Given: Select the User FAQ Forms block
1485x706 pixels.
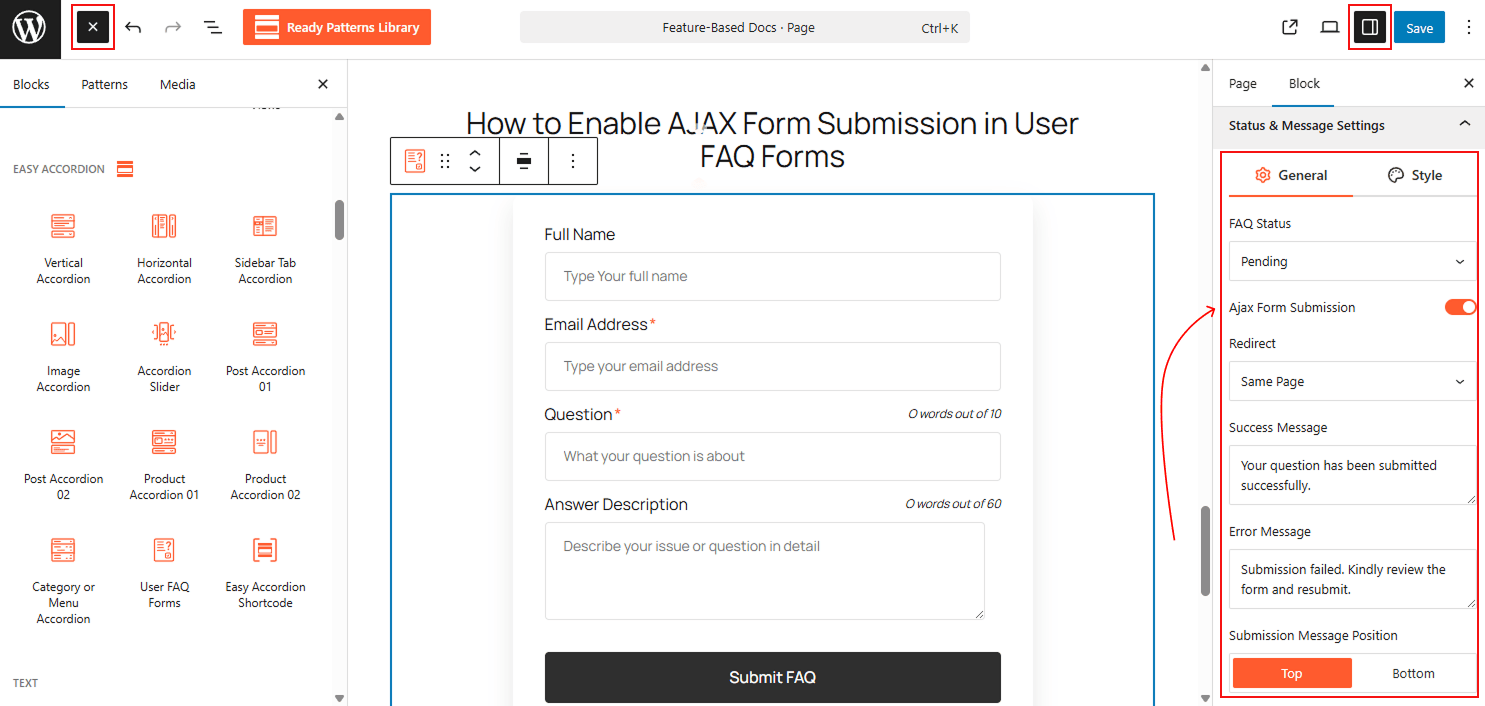Looking at the screenshot, I should coord(163,570).
